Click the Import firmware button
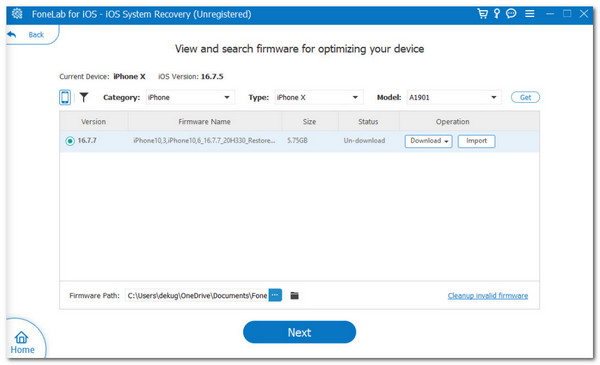 click(476, 141)
